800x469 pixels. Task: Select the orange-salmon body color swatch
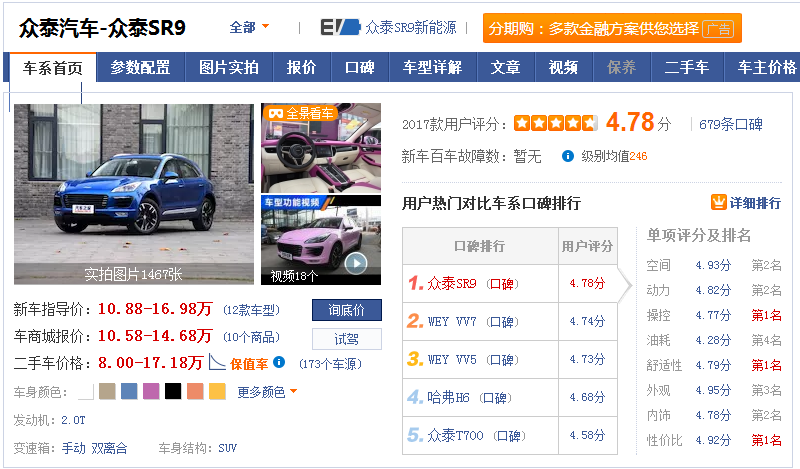pos(195,391)
